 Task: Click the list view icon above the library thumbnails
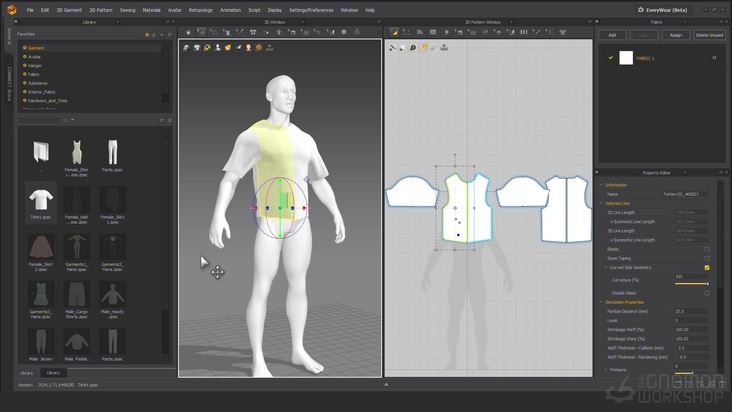[169, 120]
